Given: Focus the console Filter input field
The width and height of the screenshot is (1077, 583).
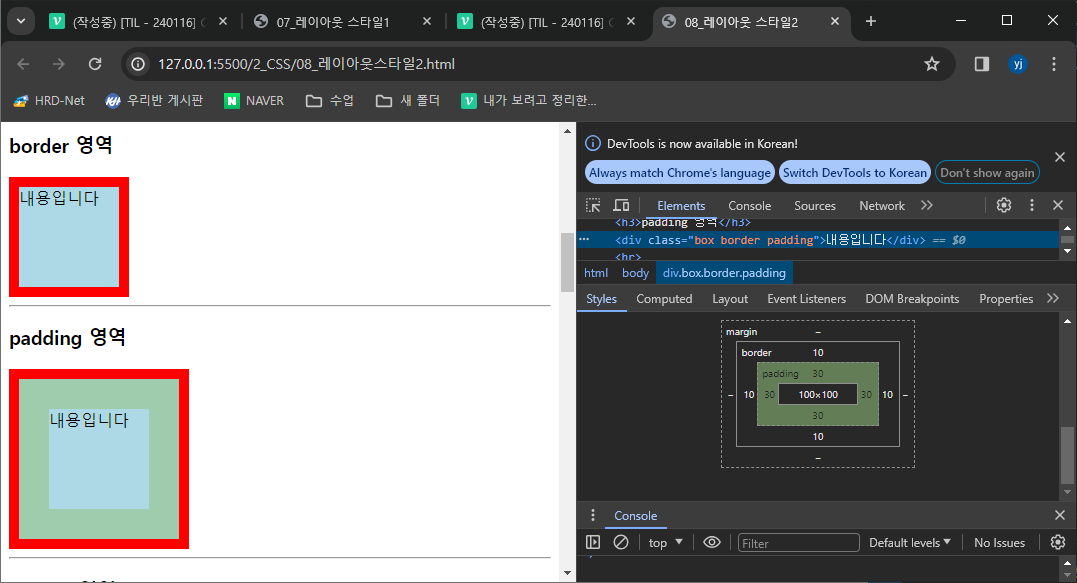Looking at the screenshot, I should tap(798, 542).
